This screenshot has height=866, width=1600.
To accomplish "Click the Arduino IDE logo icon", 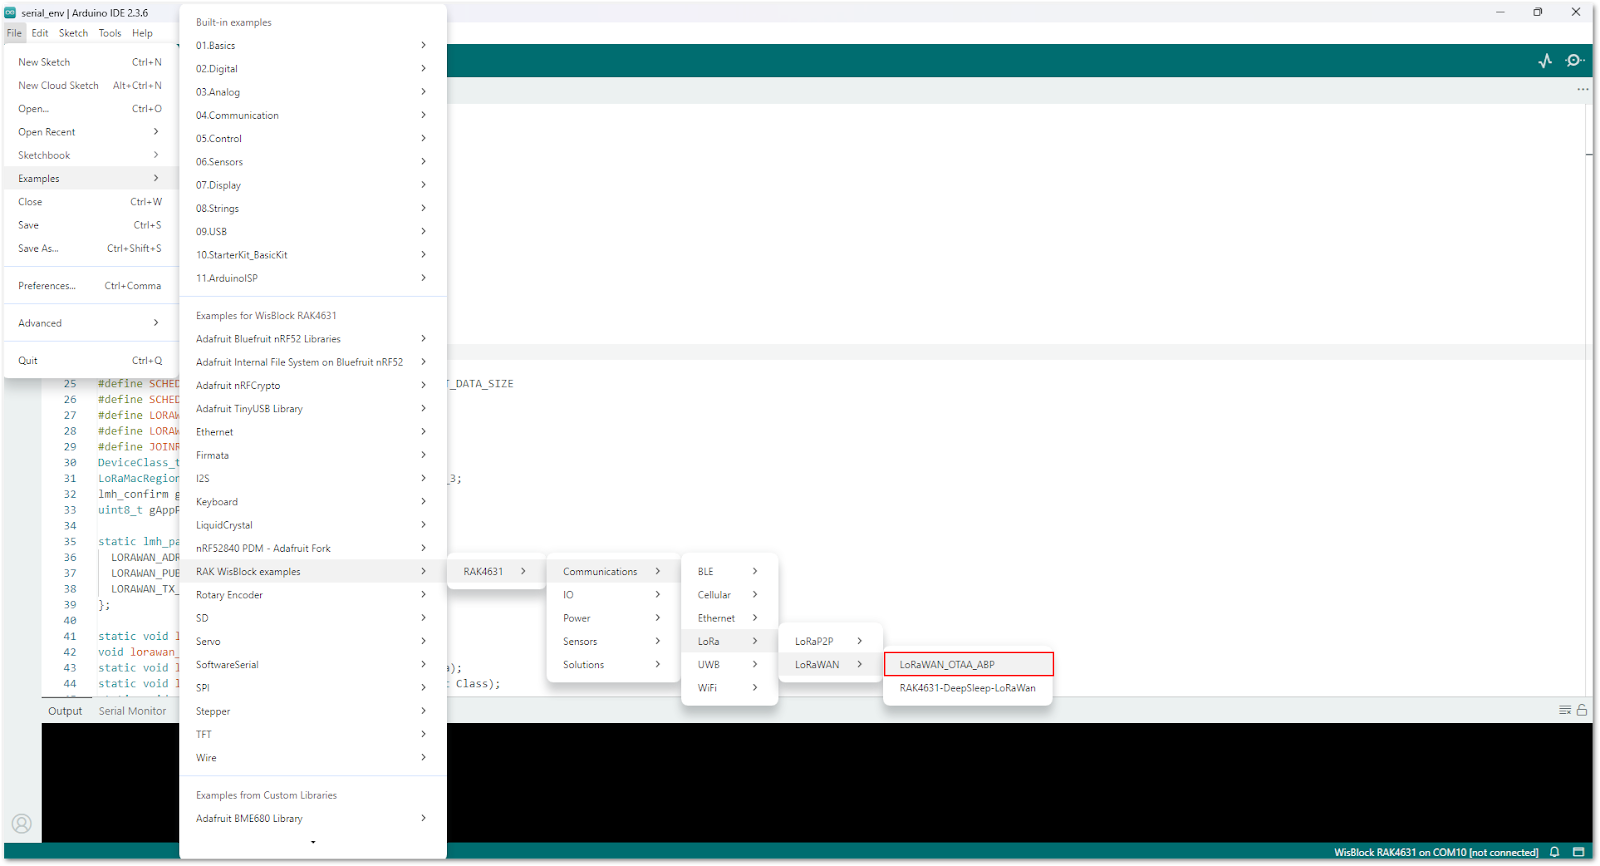I will [x=10, y=13].
